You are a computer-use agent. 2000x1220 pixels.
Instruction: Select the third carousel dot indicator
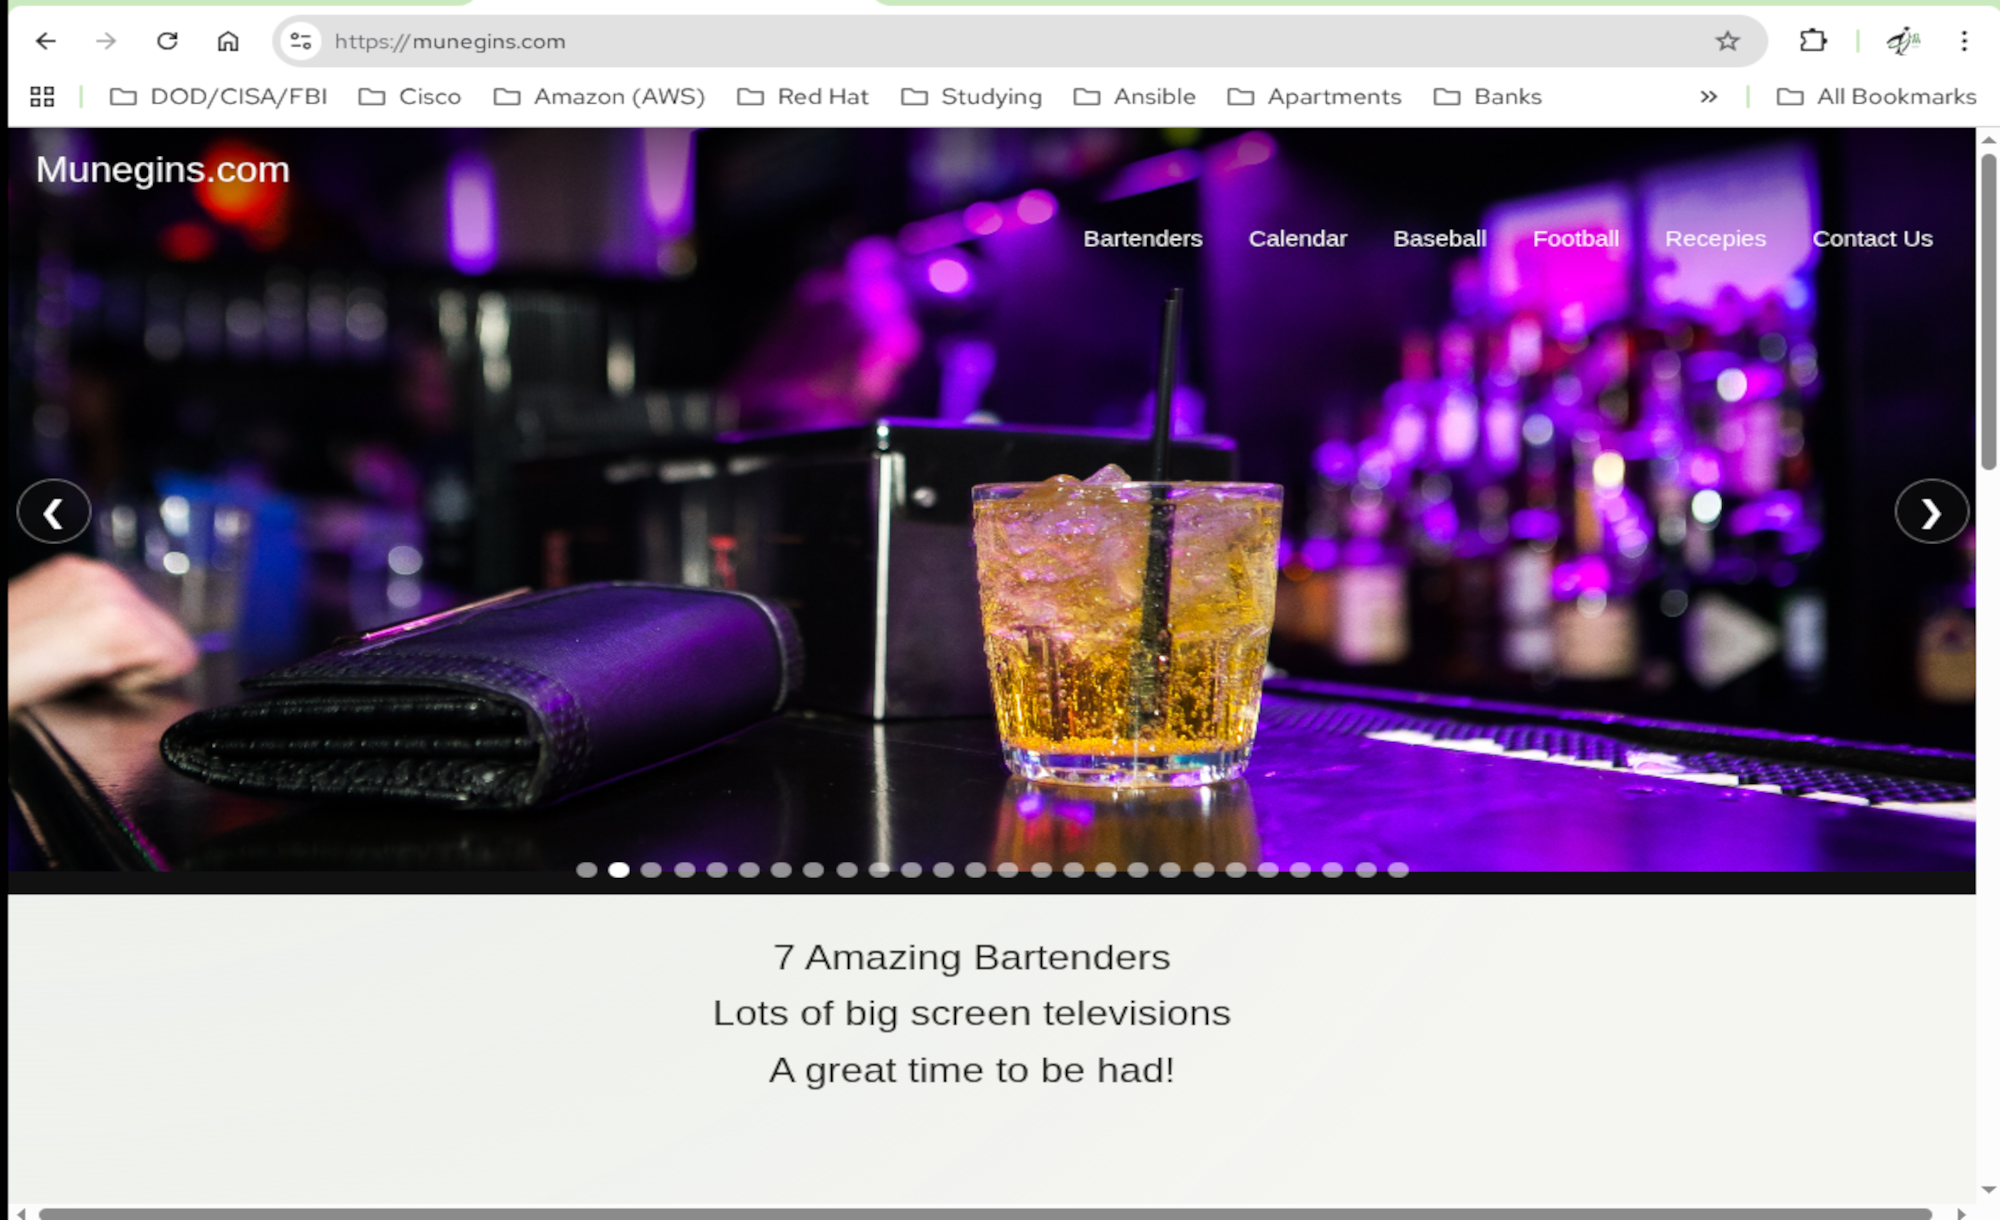pyautogui.click(x=651, y=870)
